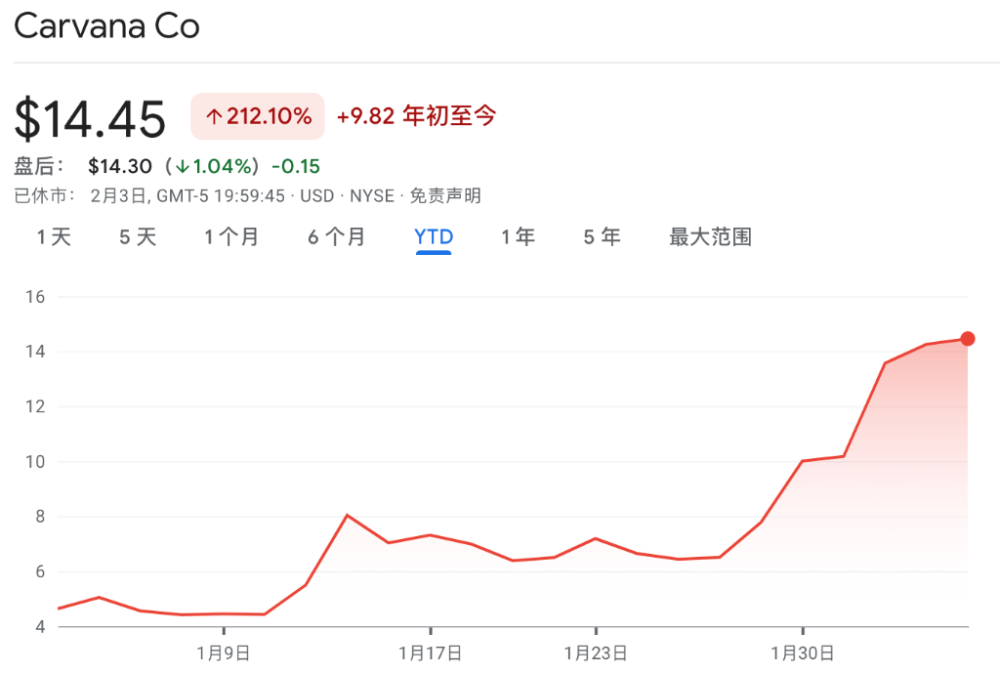Screen dimensions: 1000x673
Task: Click the up arrow in change badge
Action: (214, 116)
